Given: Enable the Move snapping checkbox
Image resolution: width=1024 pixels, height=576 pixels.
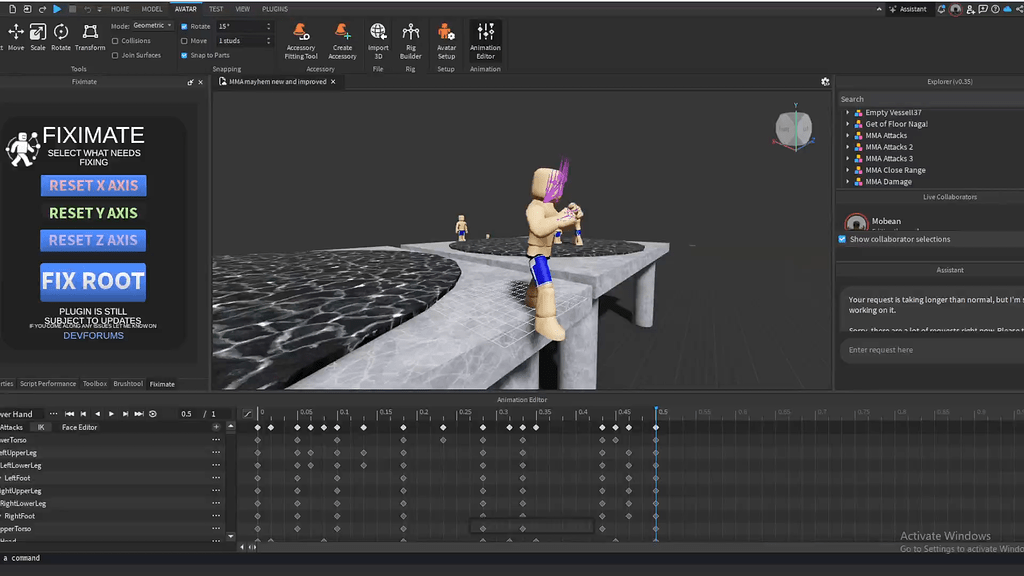Looking at the screenshot, I should [184, 40].
